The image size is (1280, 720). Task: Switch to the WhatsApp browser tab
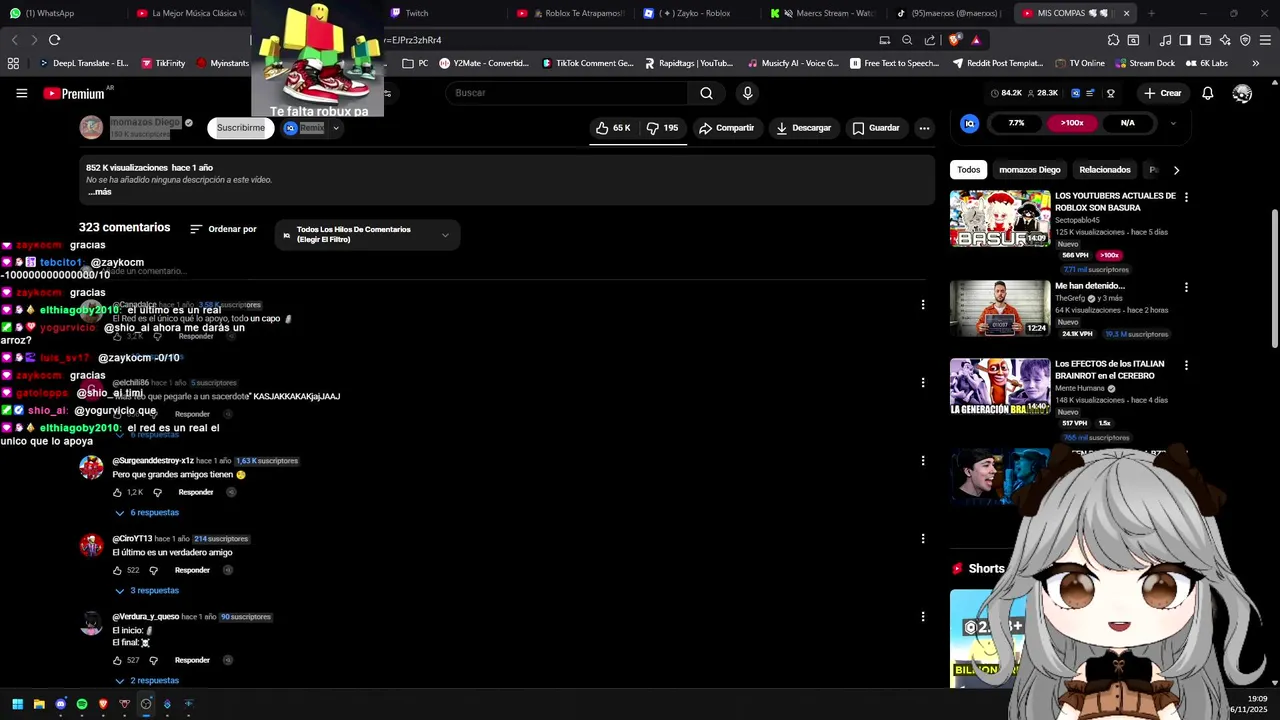49,13
